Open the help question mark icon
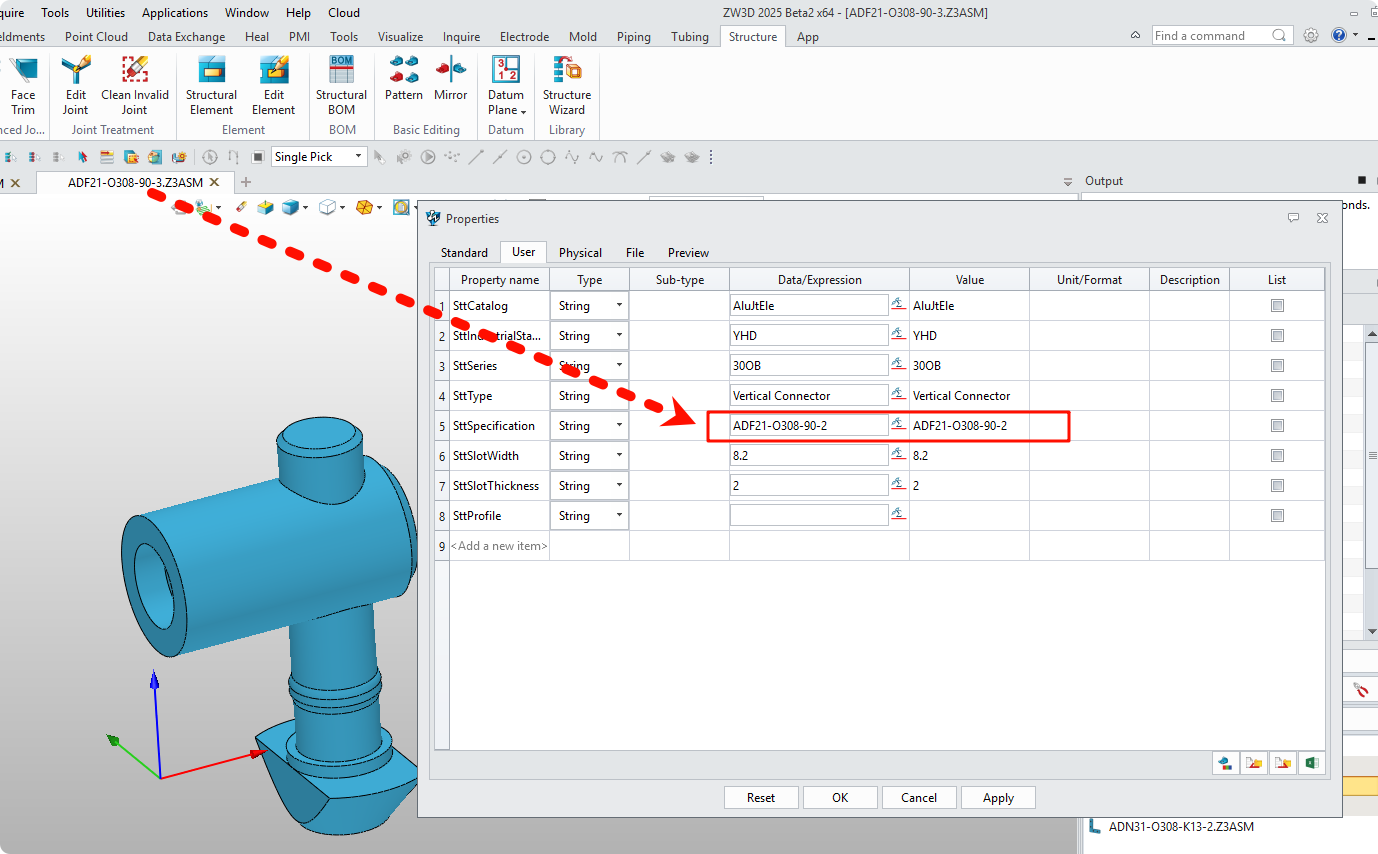The width and height of the screenshot is (1378, 854). pyautogui.click(x=1339, y=35)
